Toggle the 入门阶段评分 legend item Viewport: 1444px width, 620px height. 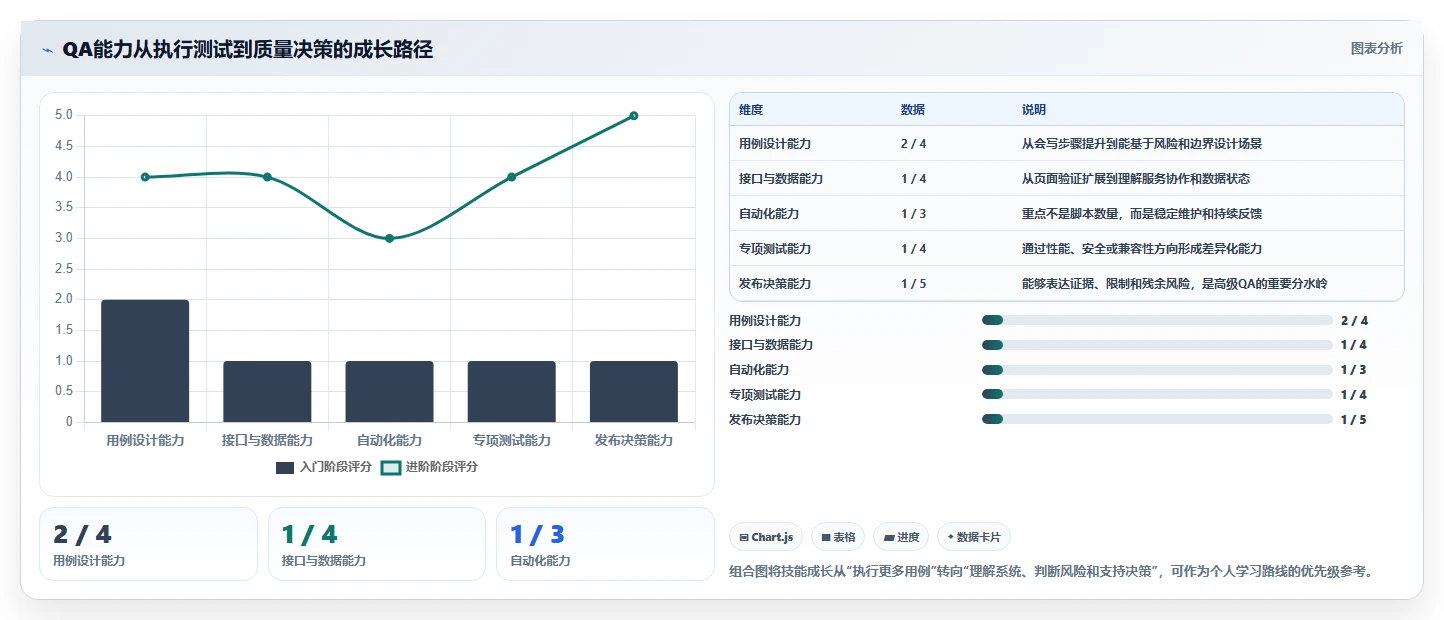point(323,467)
